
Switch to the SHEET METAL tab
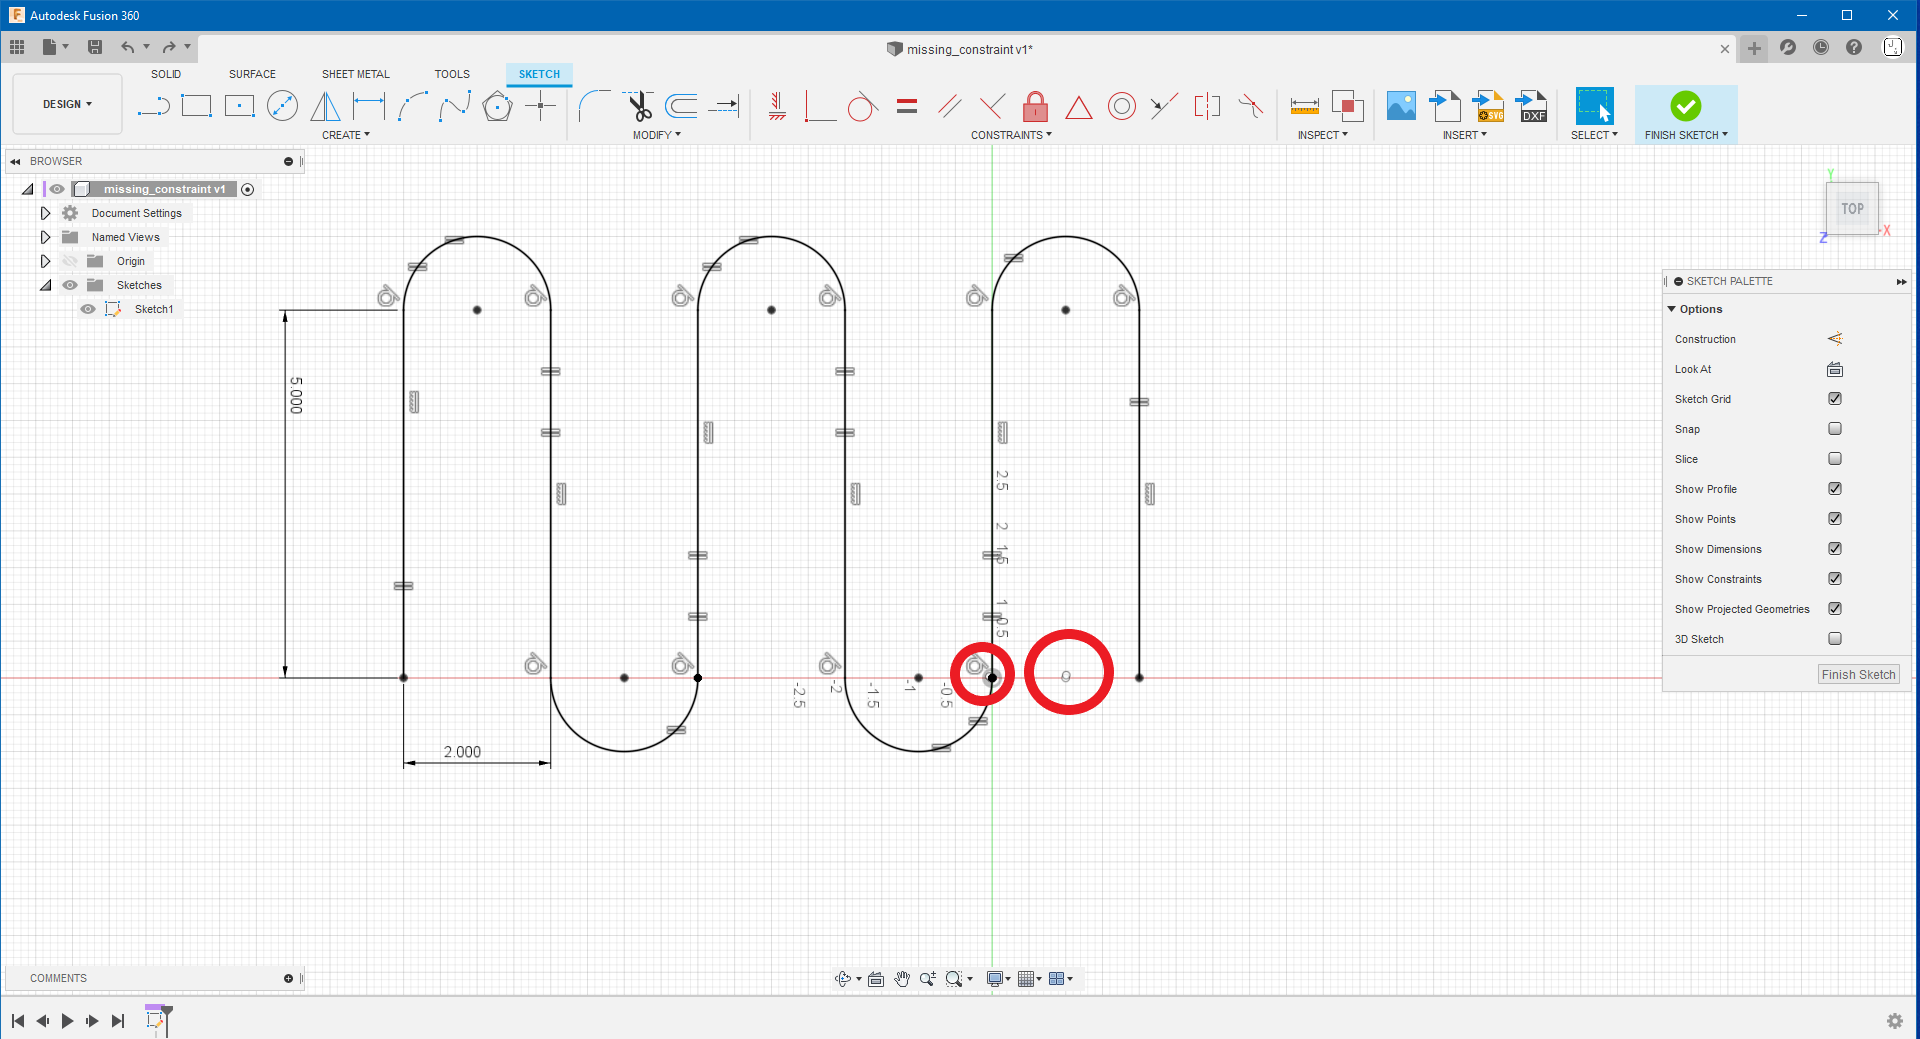(x=355, y=74)
